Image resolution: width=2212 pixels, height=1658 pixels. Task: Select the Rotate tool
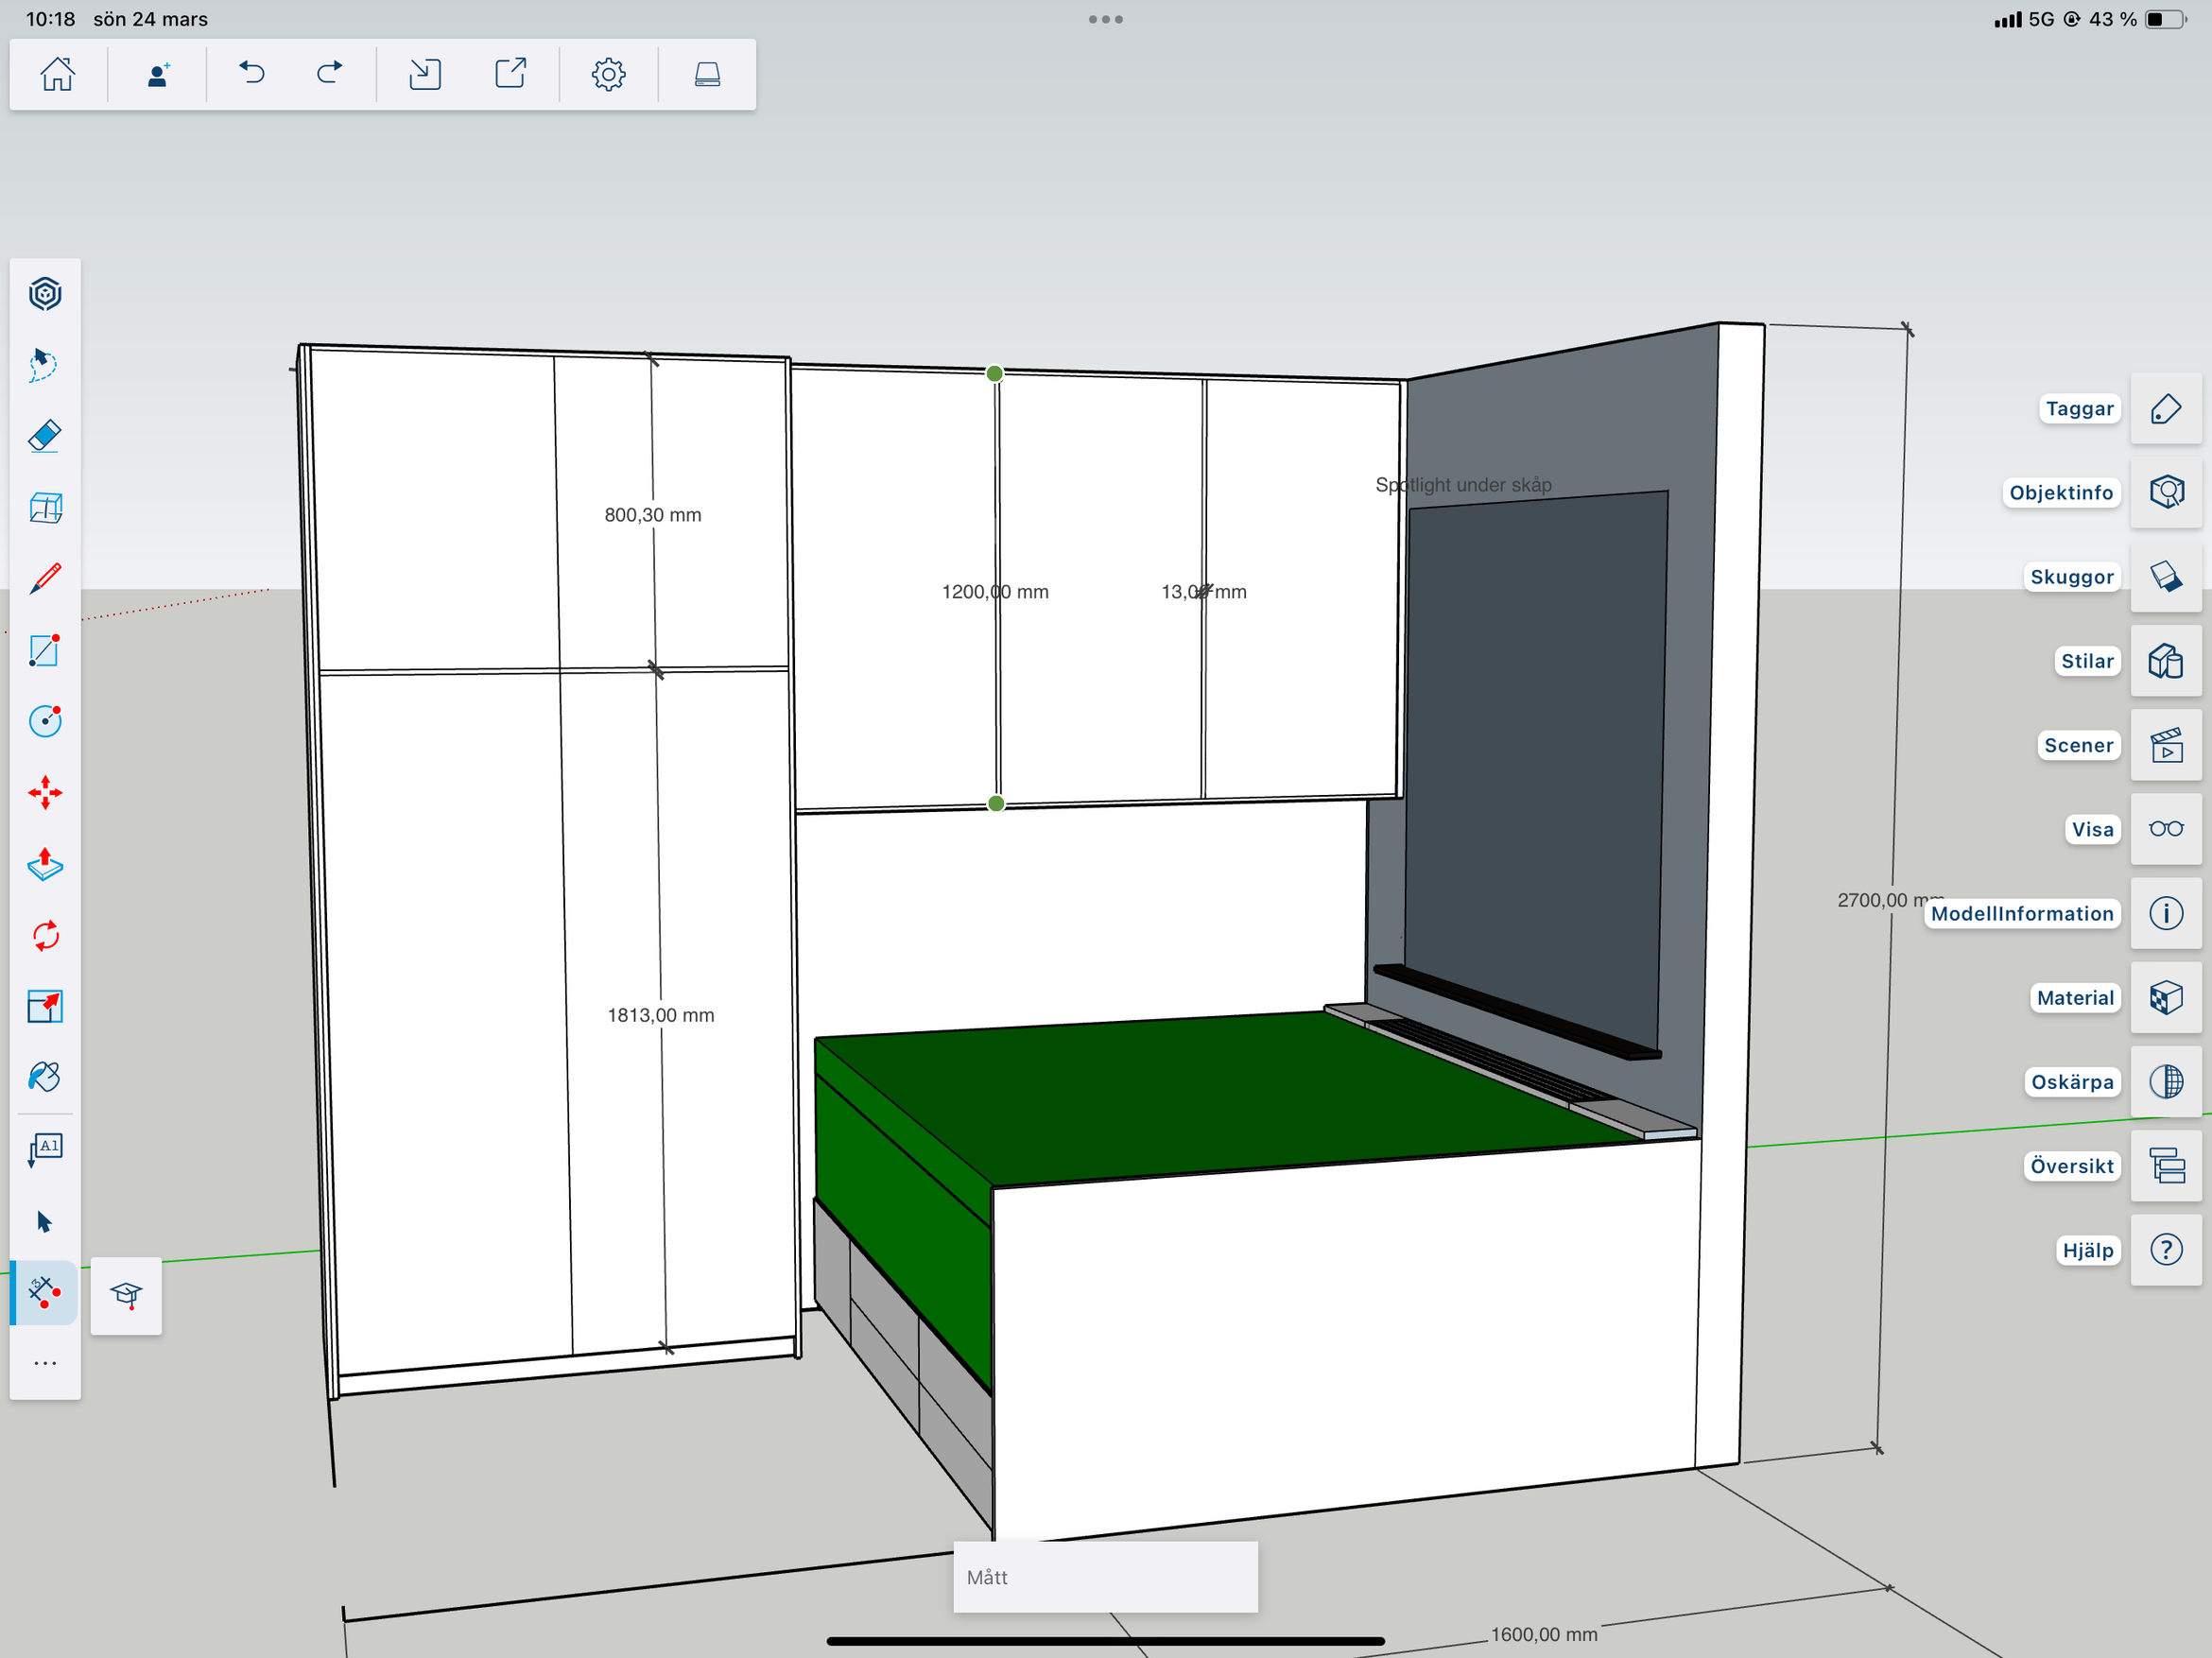pyautogui.click(x=45, y=936)
